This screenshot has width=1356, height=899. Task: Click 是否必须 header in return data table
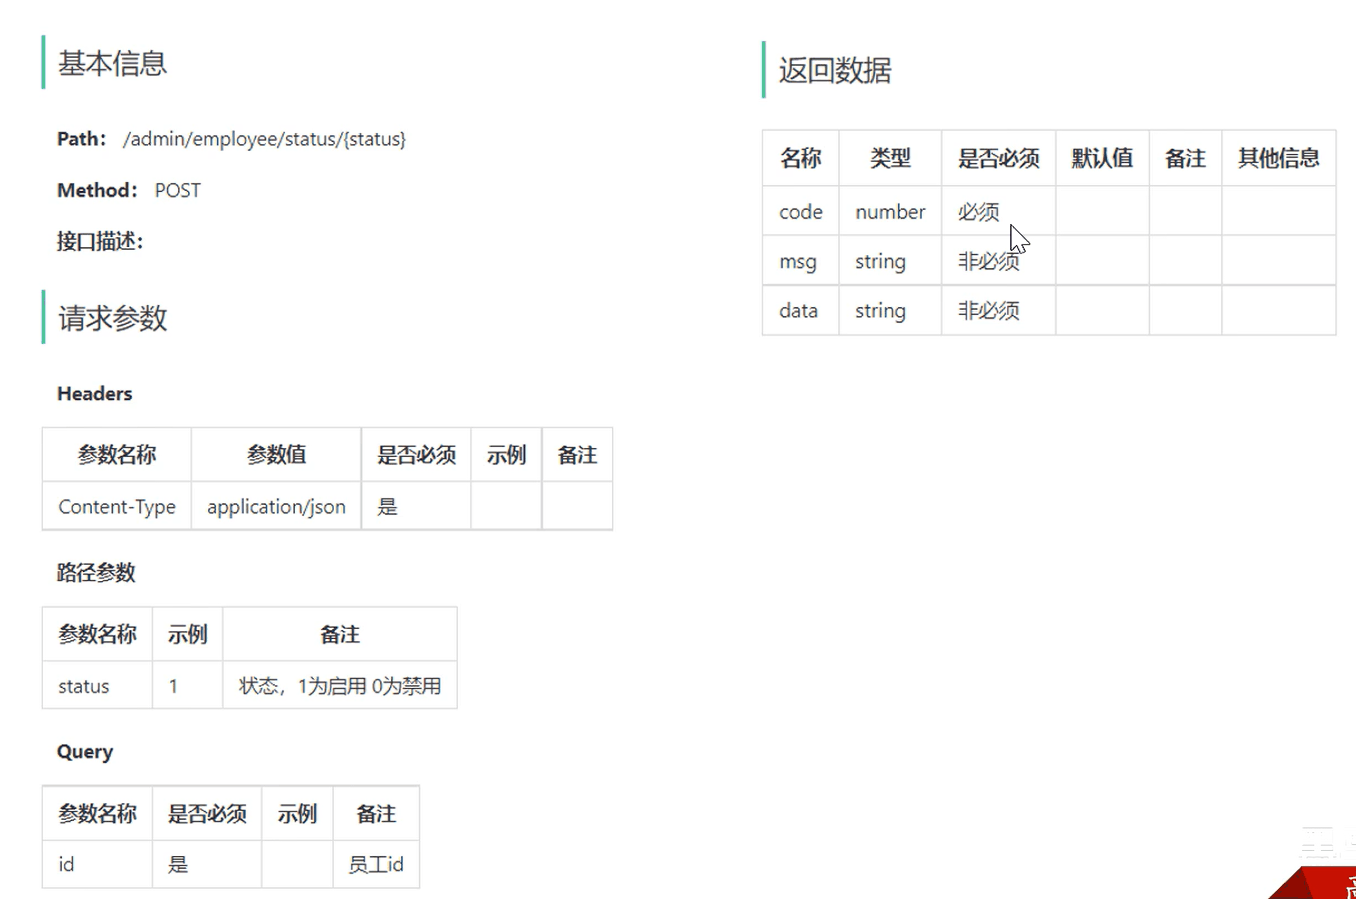tap(998, 158)
